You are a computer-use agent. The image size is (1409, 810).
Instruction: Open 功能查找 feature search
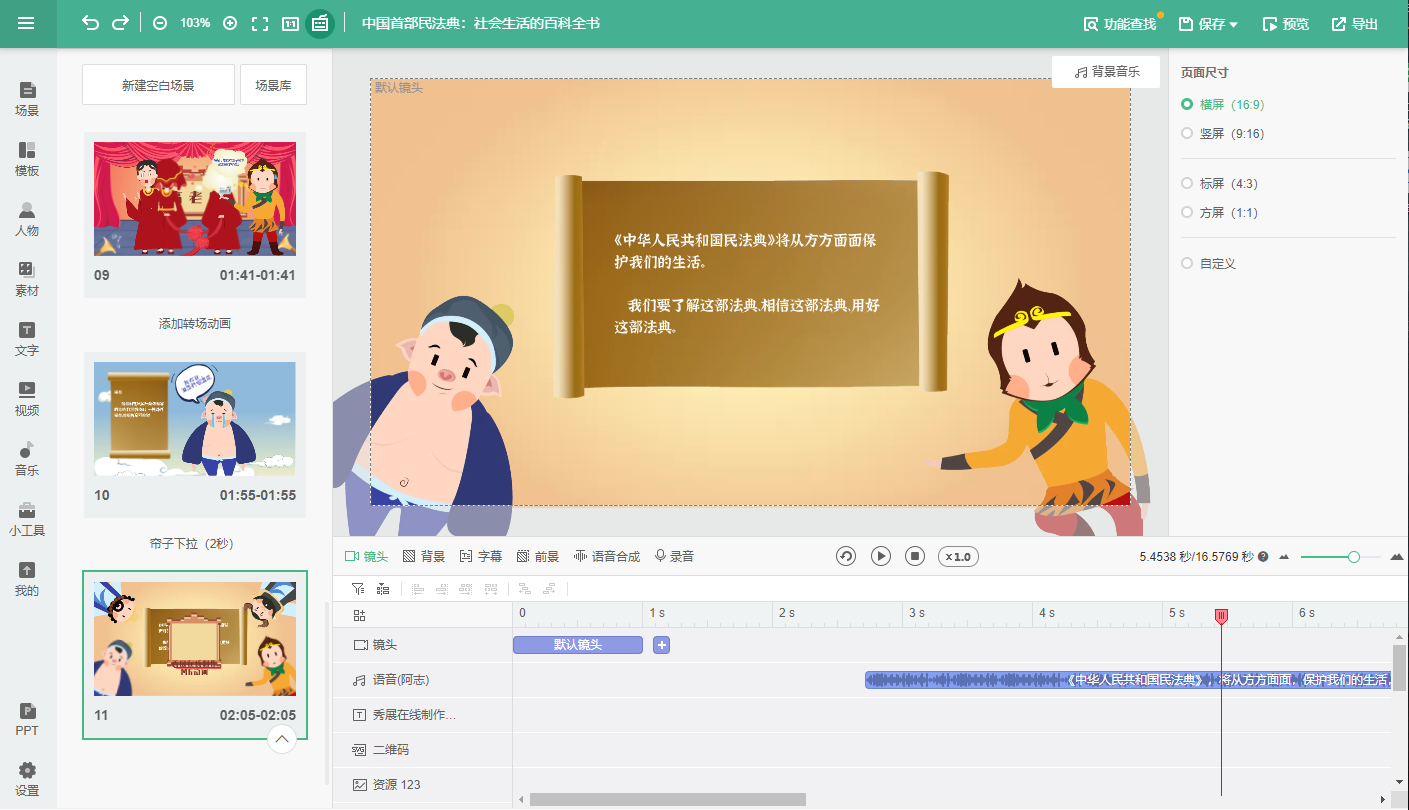point(1121,24)
